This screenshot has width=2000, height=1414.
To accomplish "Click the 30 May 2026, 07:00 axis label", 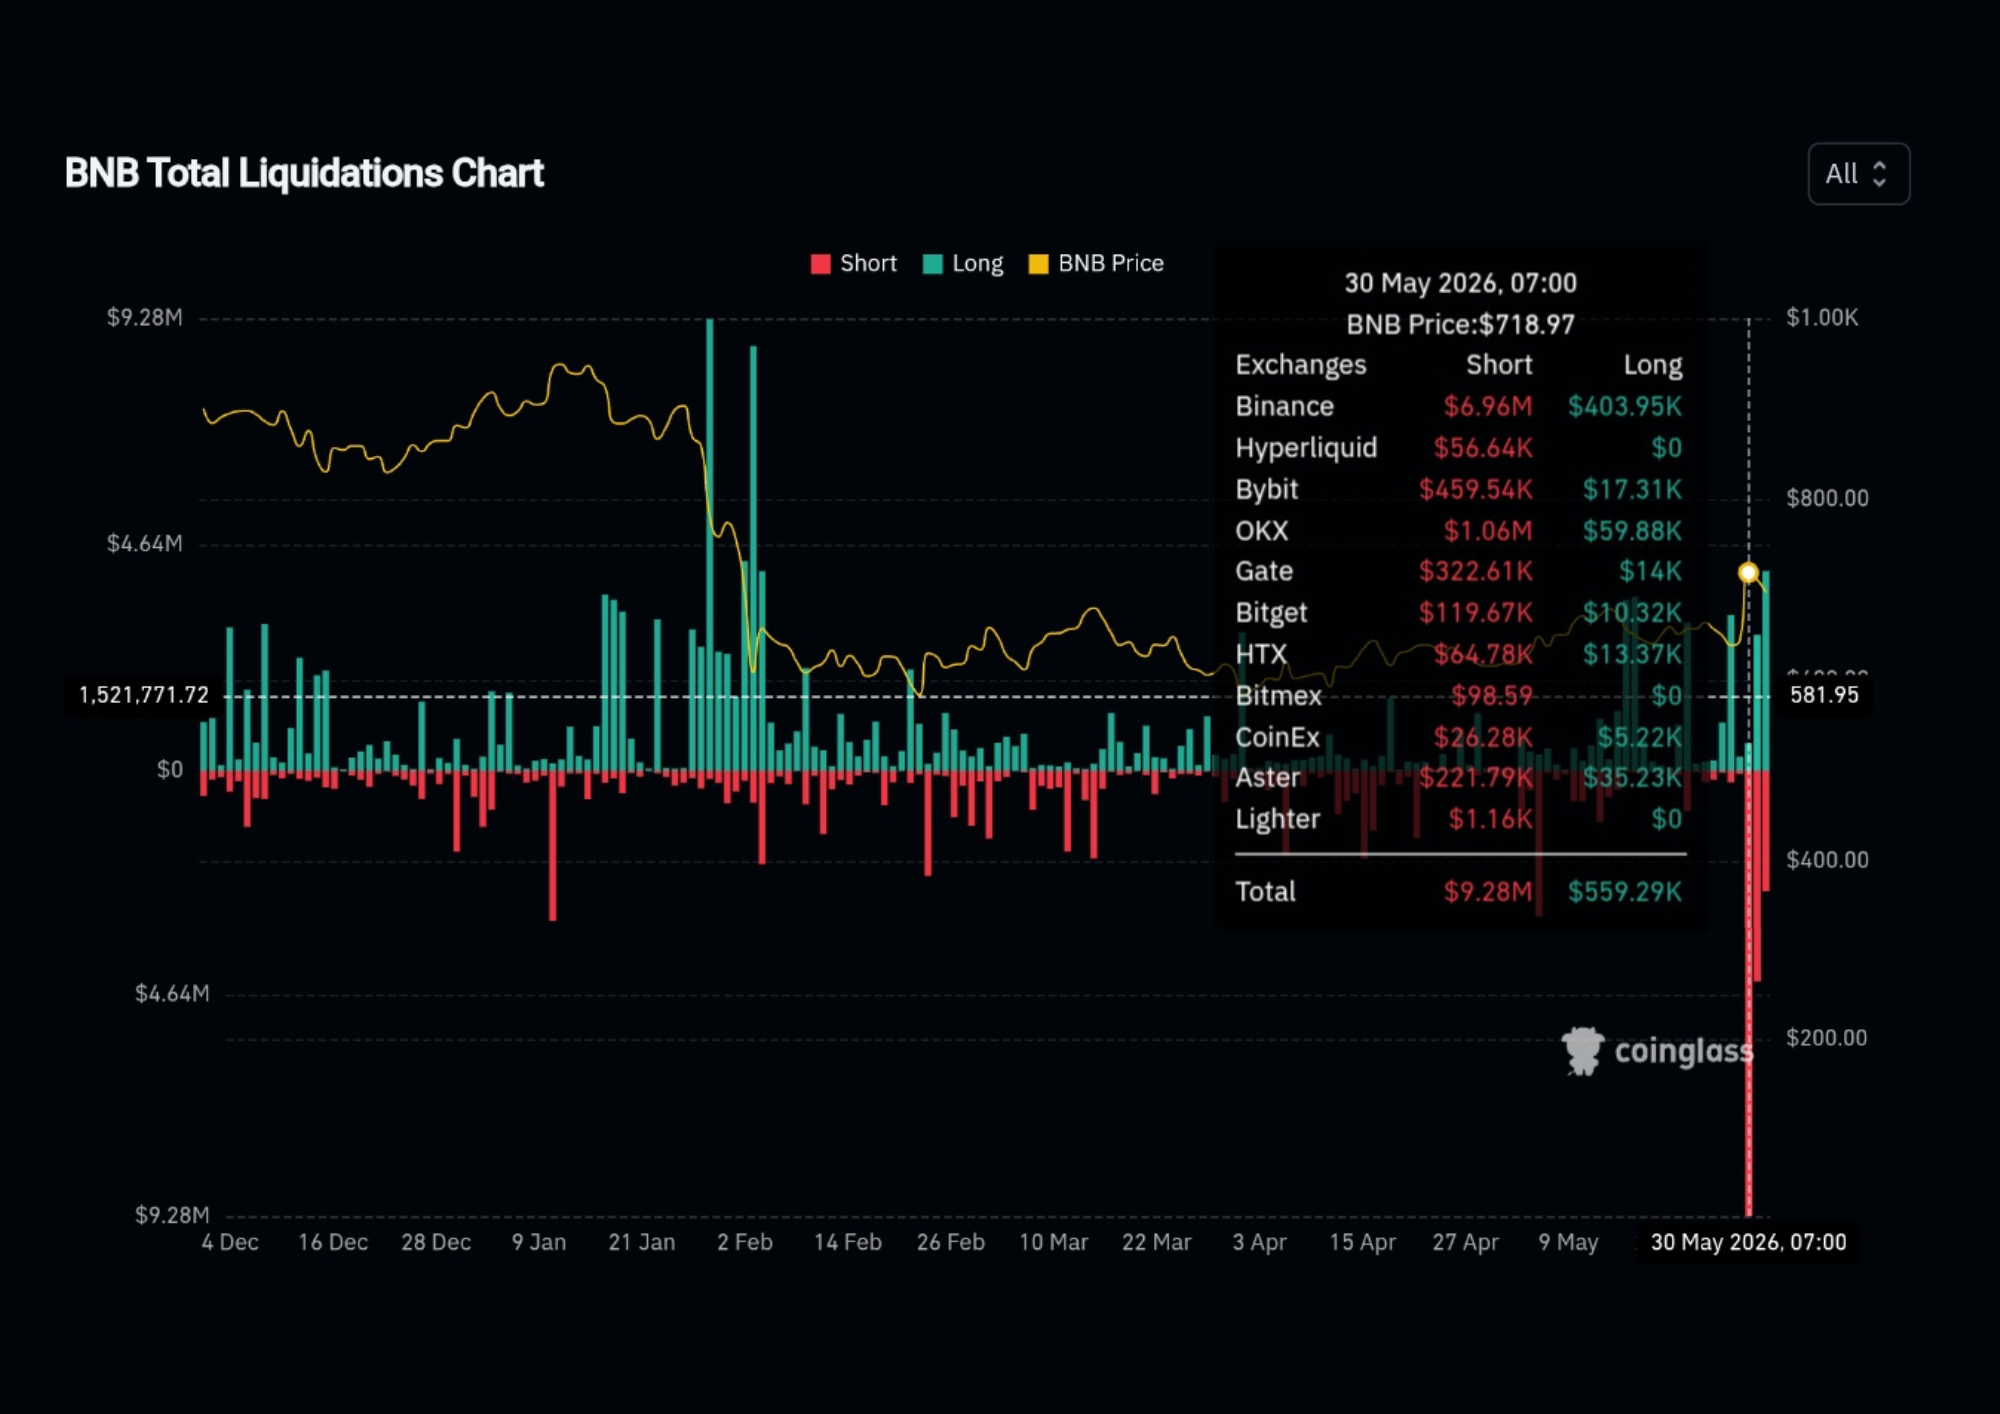I will [x=1748, y=1242].
